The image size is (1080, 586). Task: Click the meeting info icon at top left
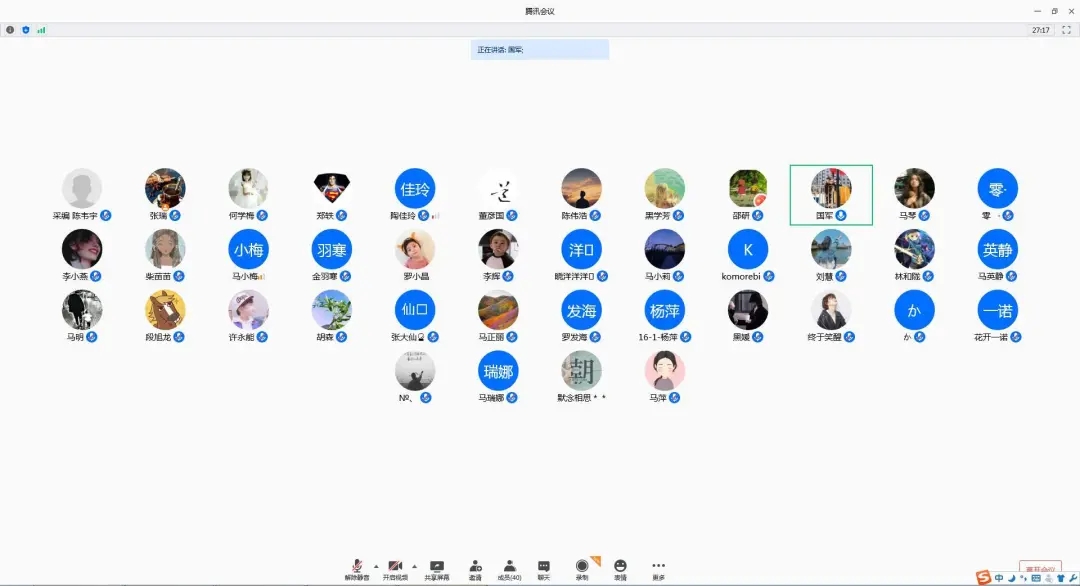point(10,30)
